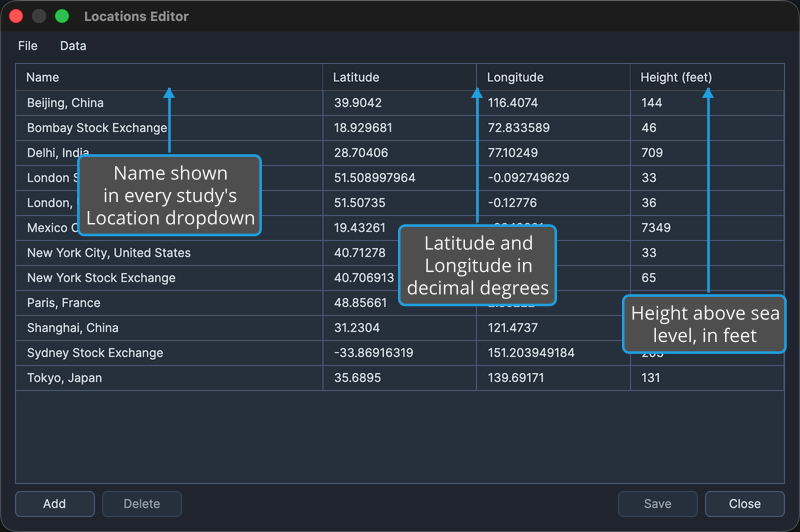Click longitude value -0.12776
The image size is (800, 532).
tap(512, 202)
